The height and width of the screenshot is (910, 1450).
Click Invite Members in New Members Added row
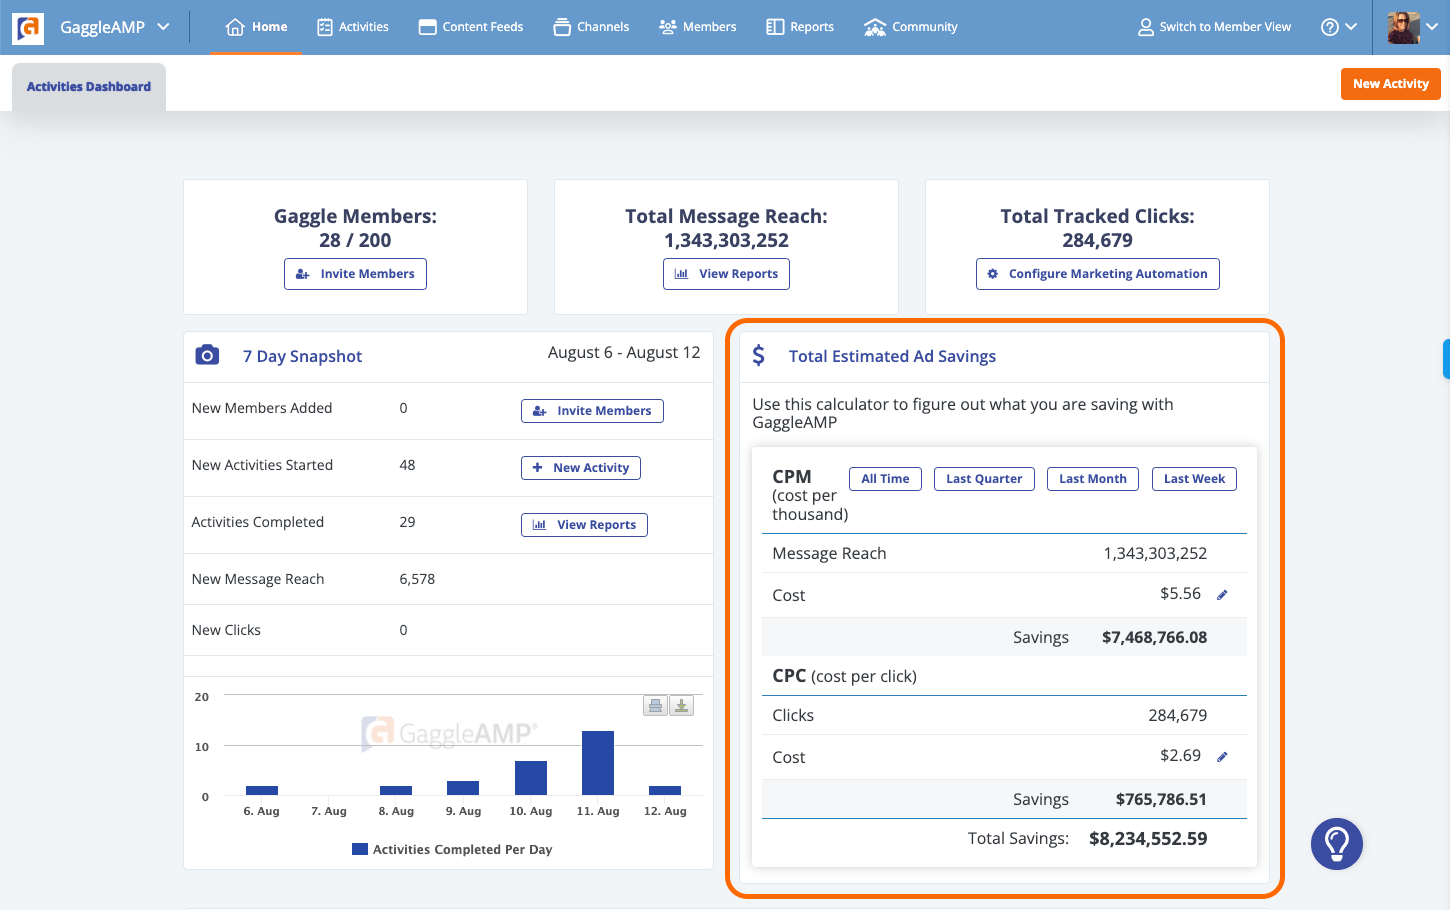[x=592, y=411]
